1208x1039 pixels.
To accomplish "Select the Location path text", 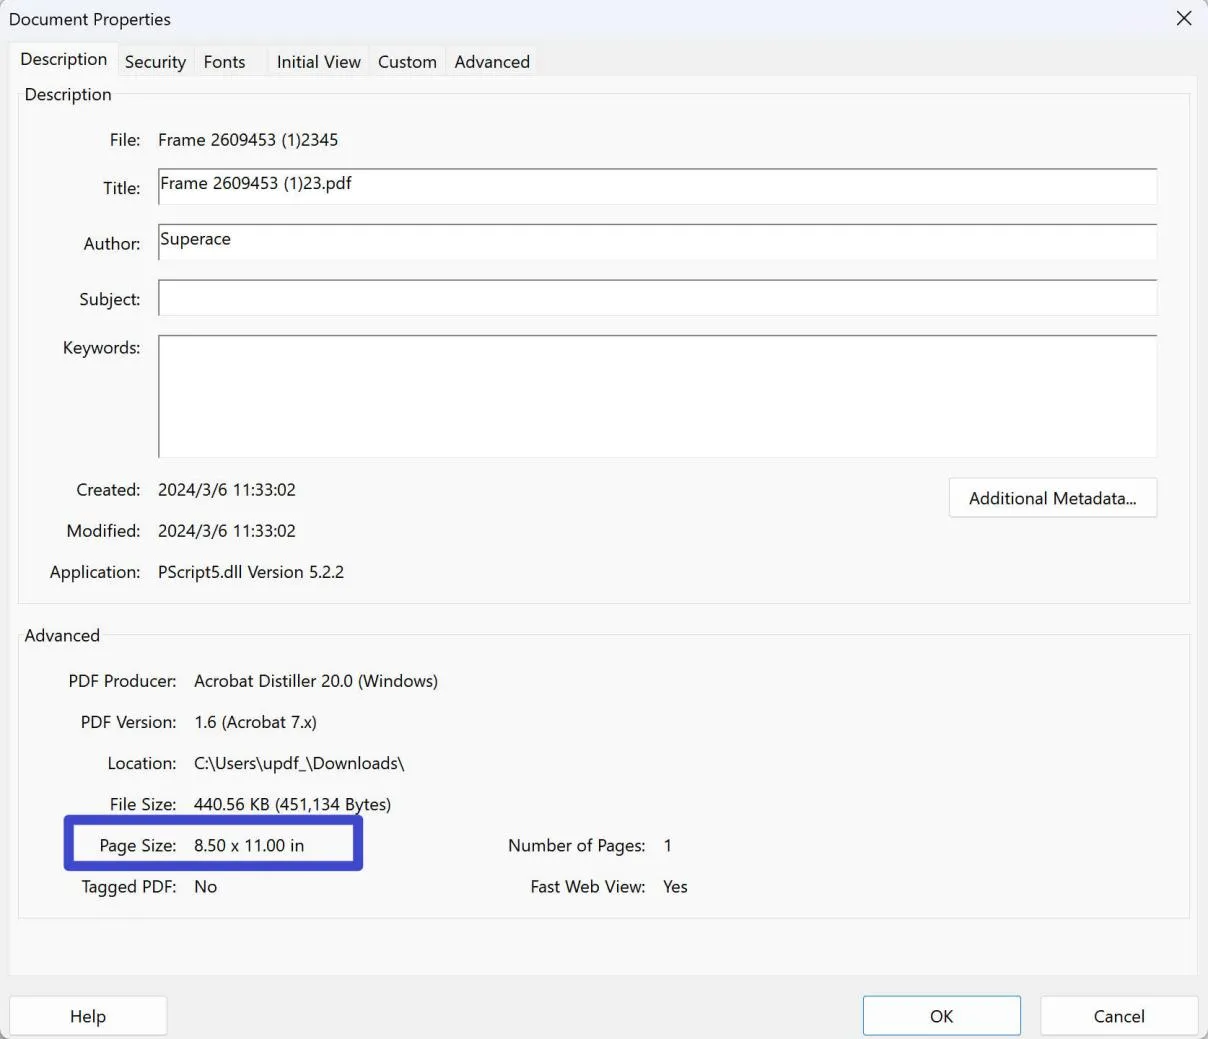I will point(299,762).
